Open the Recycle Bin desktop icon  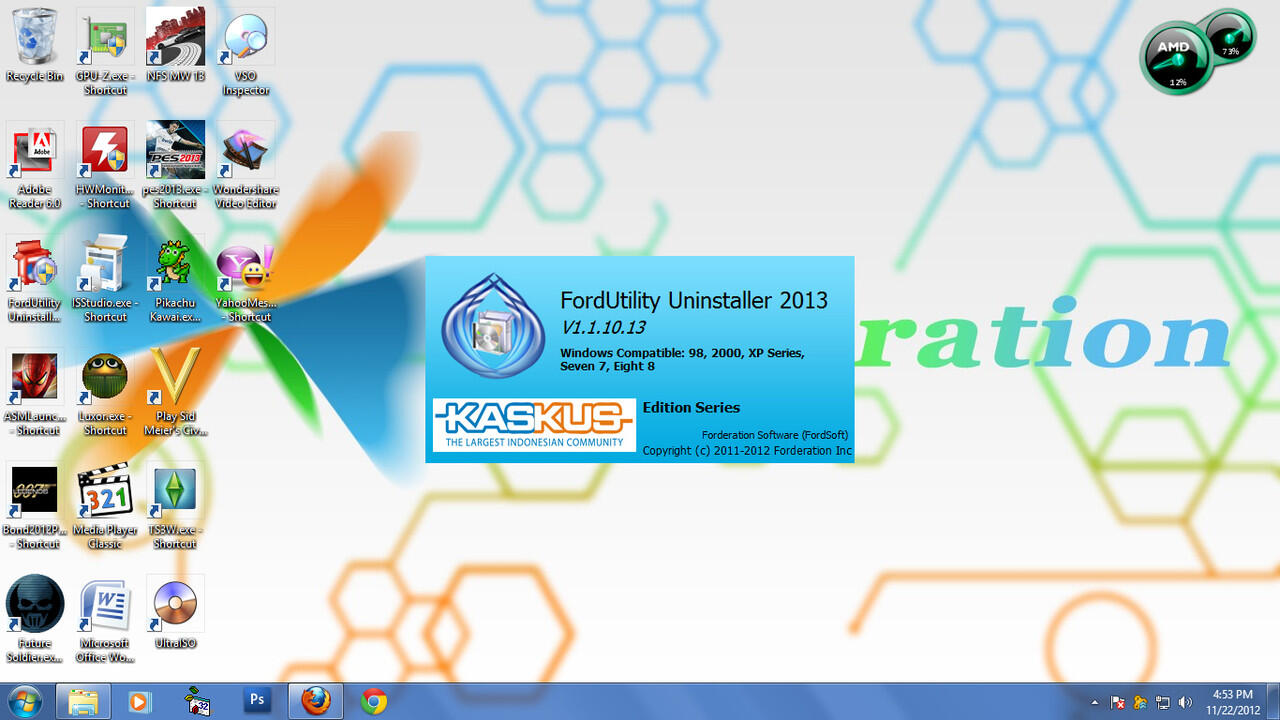(x=35, y=45)
